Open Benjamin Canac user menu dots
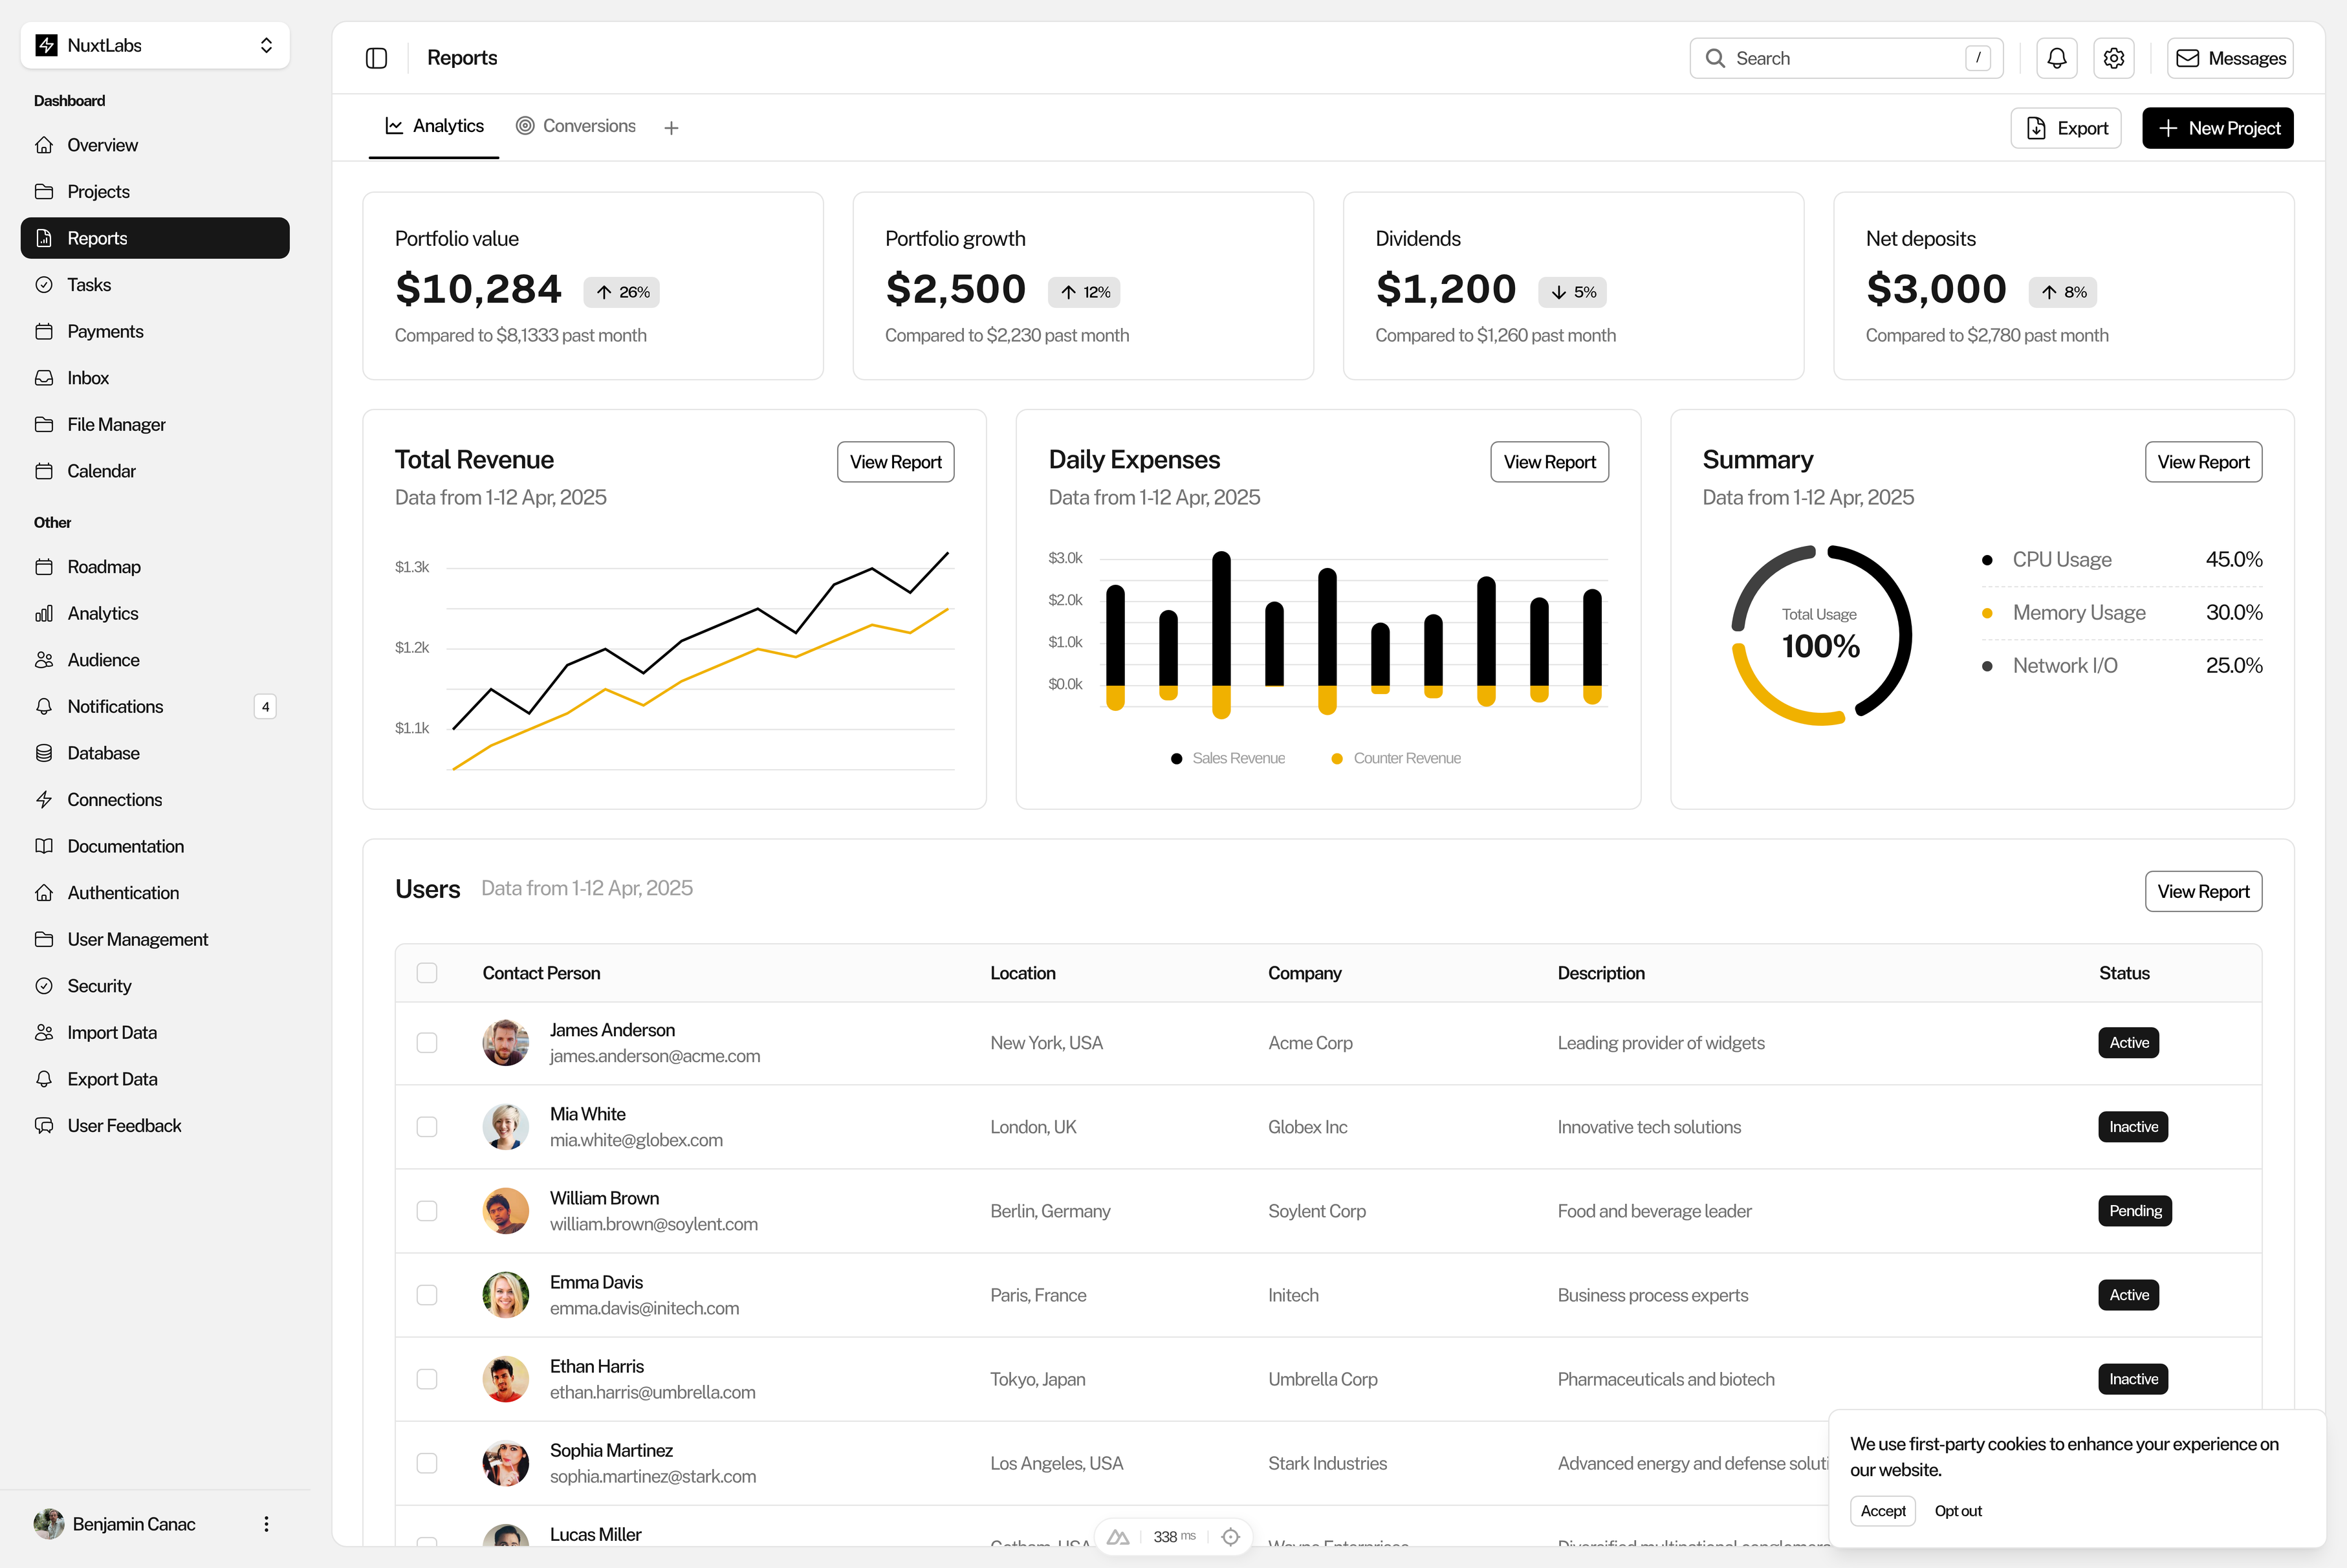The width and height of the screenshot is (2347, 1568). click(x=266, y=1524)
